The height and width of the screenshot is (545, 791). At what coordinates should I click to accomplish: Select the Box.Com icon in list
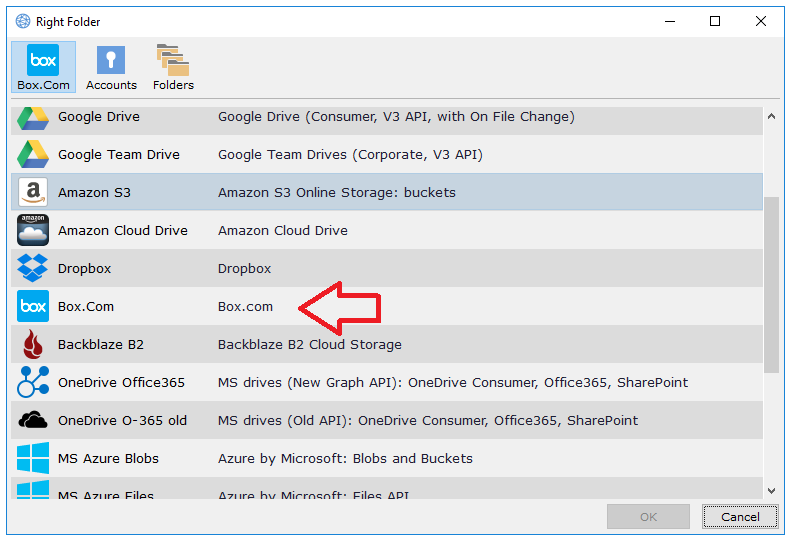point(33,307)
